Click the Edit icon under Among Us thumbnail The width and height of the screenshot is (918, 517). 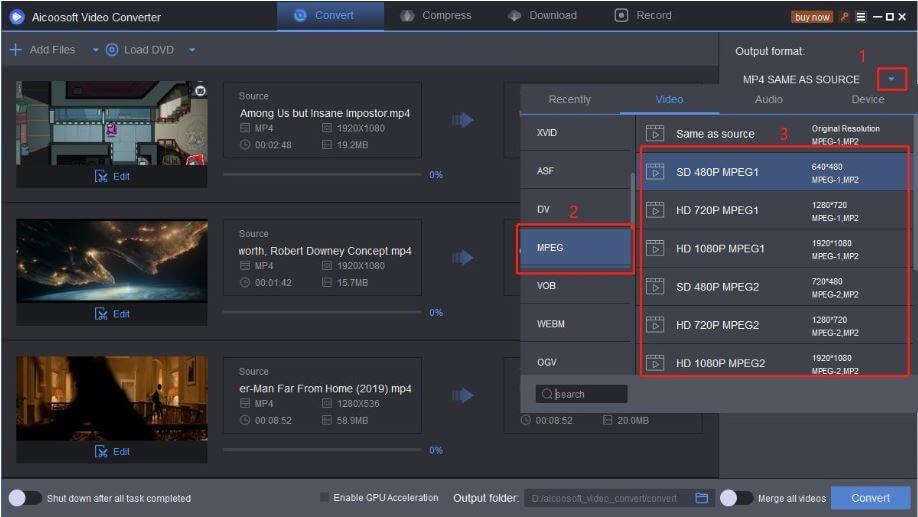pos(101,176)
